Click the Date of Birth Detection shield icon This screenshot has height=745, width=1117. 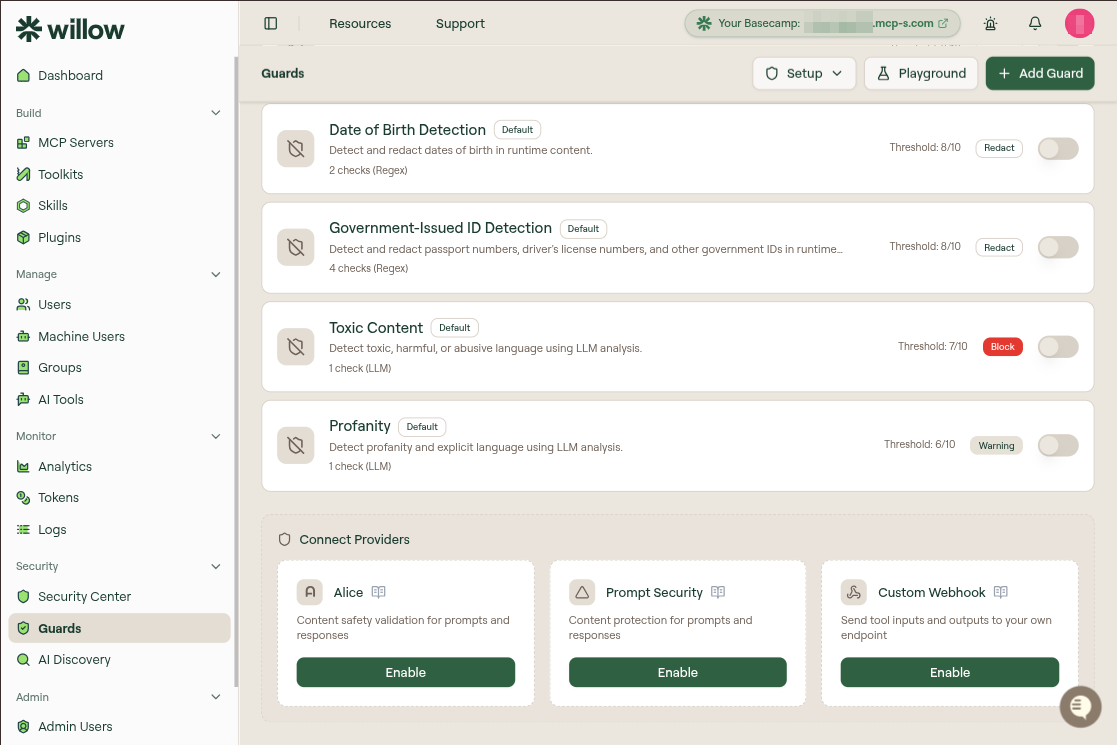296,148
